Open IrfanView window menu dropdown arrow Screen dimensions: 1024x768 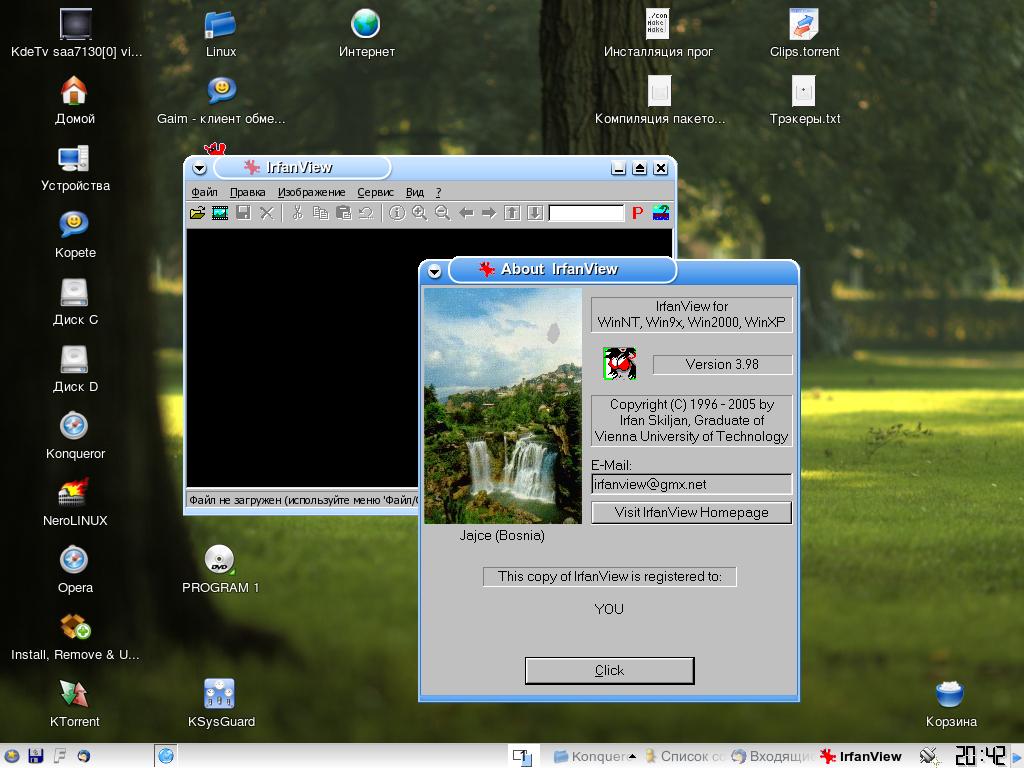[x=200, y=168]
